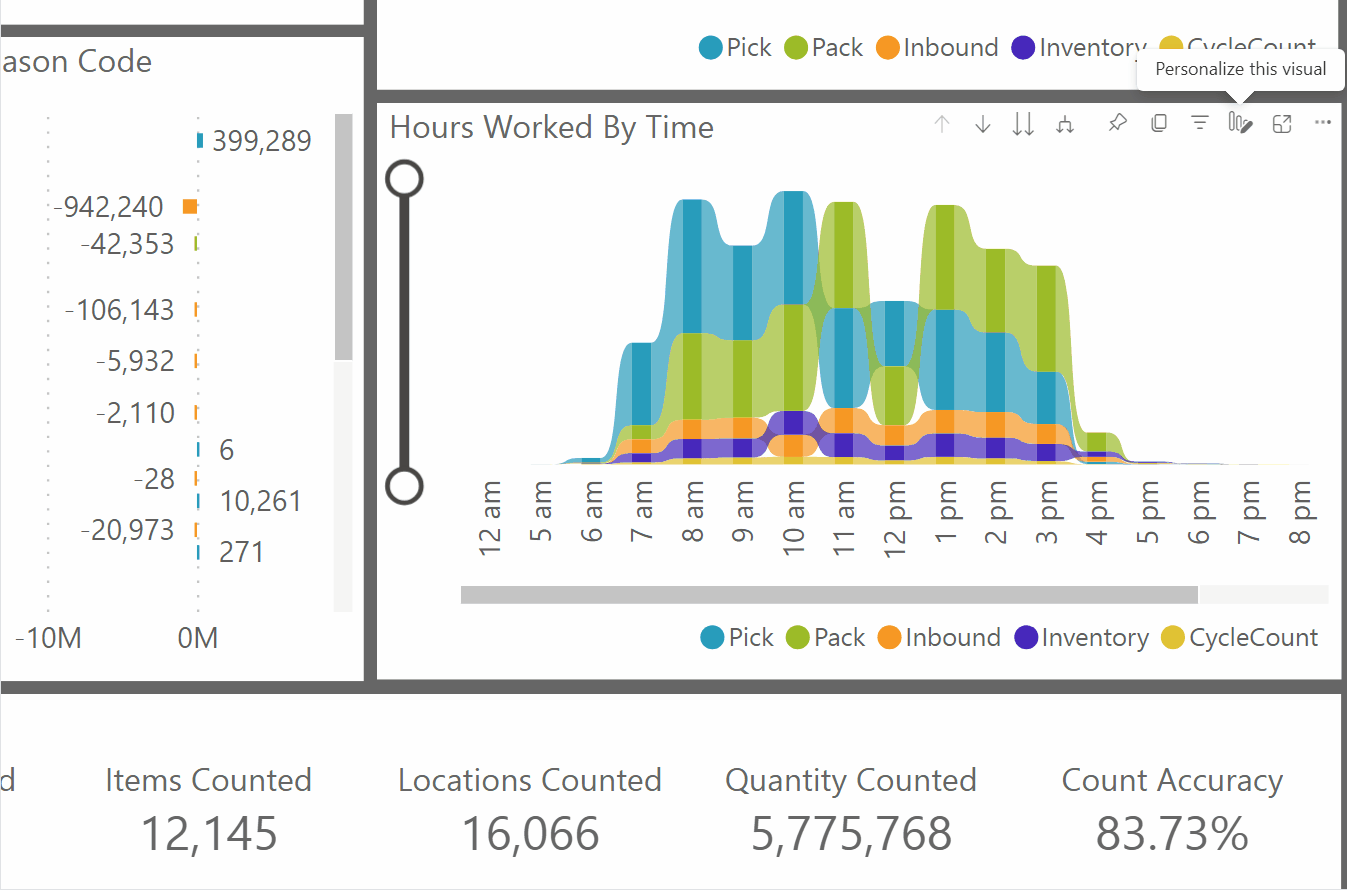Open more options ellipsis menu

[x=1323, y=123]
